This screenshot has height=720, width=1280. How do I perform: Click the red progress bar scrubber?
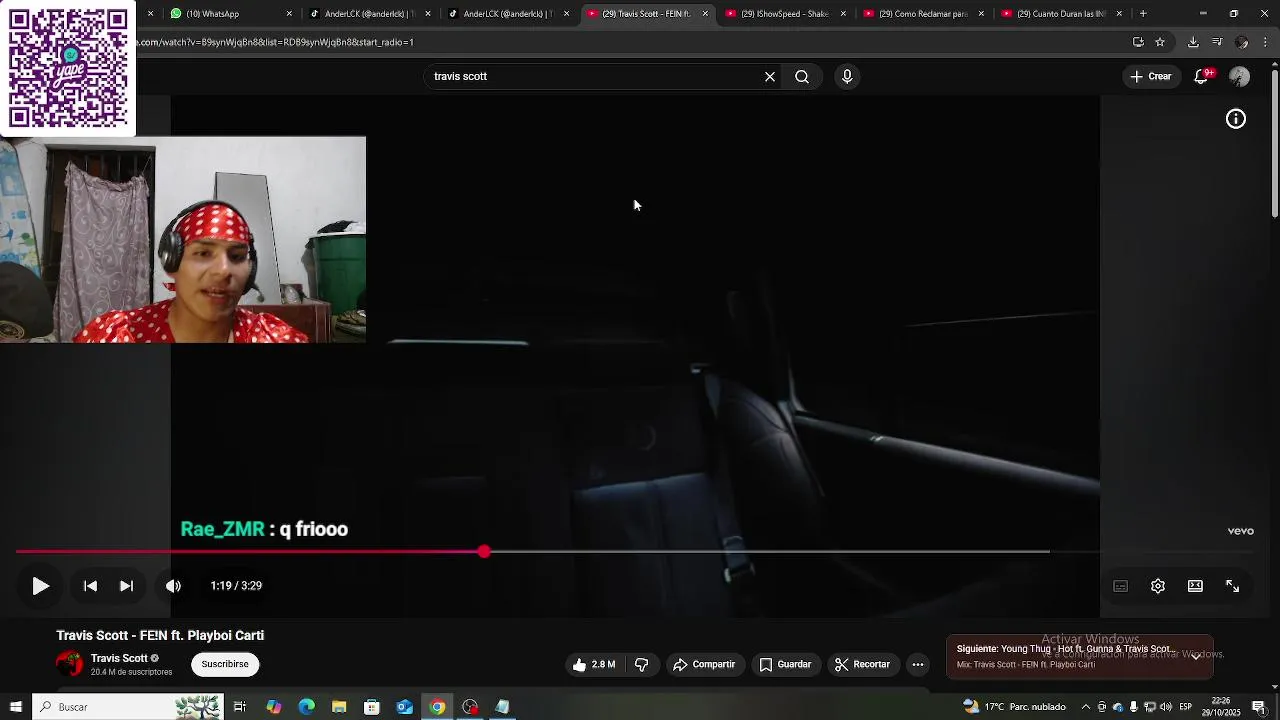pos(484,551)
